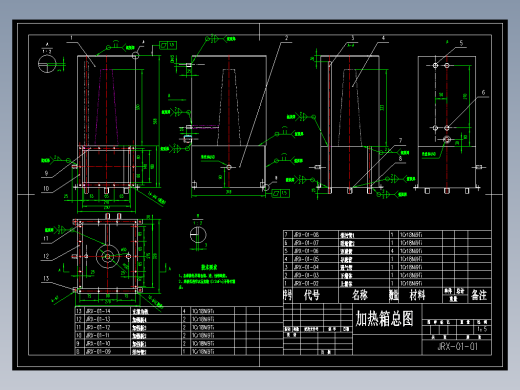Select part code JRX-01-06 in parts list
Viewport: 520px width, 390px height.
[x=306, y=251]
